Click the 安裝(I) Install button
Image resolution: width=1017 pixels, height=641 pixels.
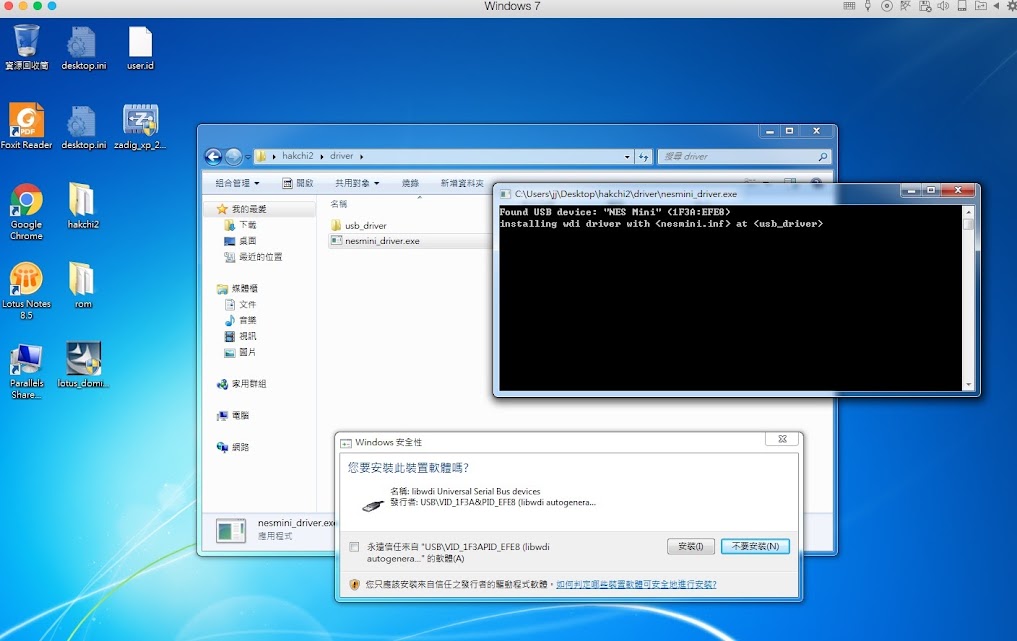click(x=690, y=547)
